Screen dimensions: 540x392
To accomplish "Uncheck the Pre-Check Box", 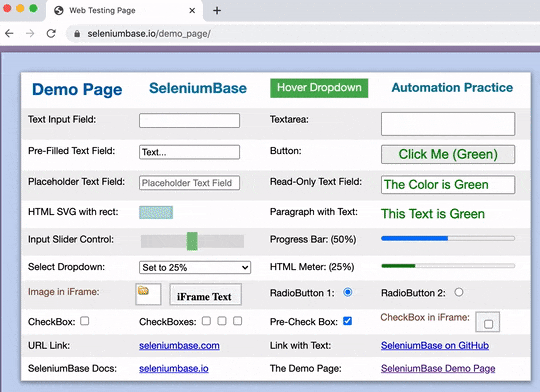I will tap(347, 321).
